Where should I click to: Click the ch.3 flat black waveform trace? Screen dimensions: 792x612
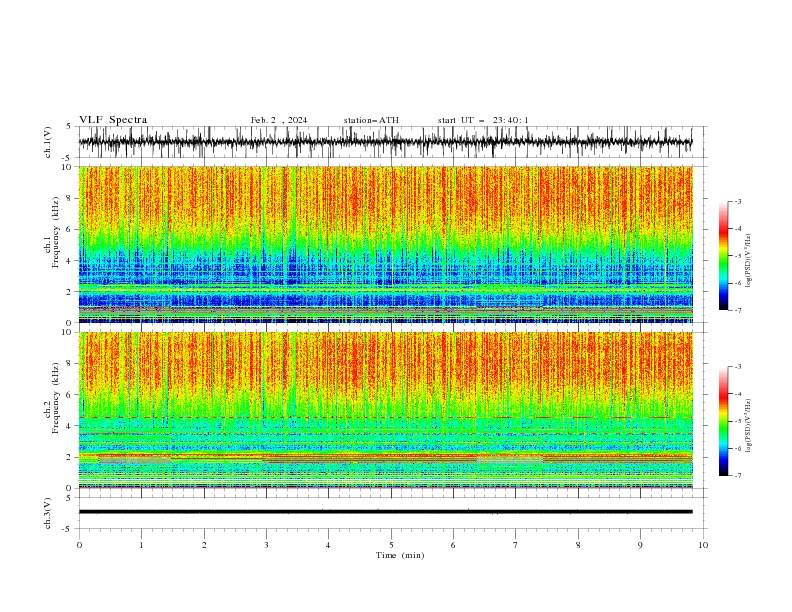tap(385, 512)
